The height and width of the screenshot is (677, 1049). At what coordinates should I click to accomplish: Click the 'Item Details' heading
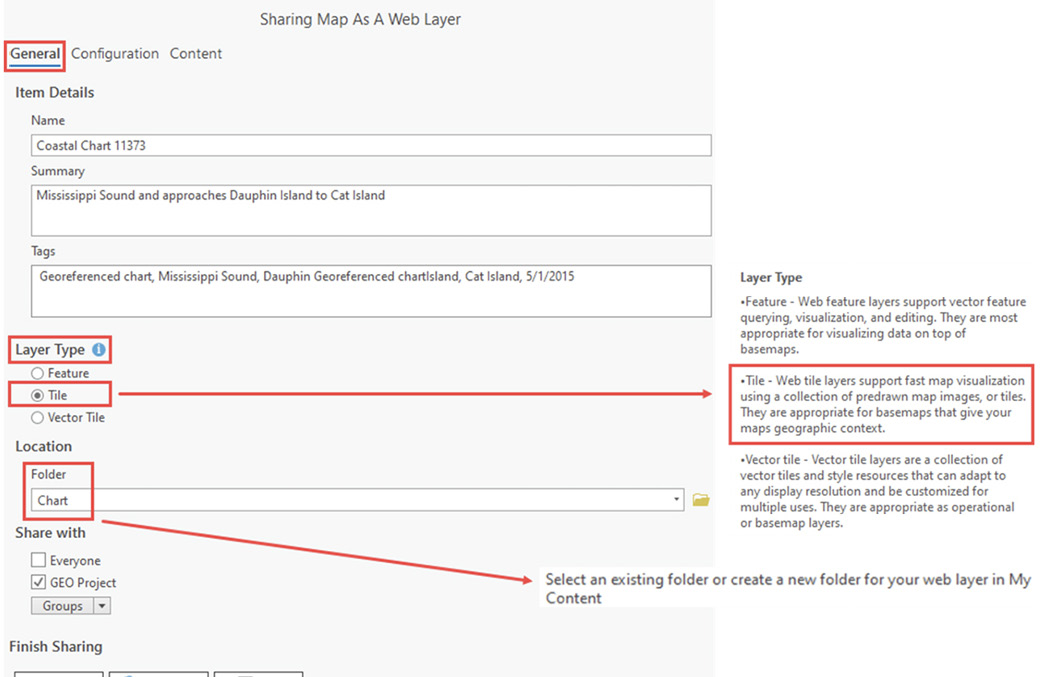click(55, 92)
